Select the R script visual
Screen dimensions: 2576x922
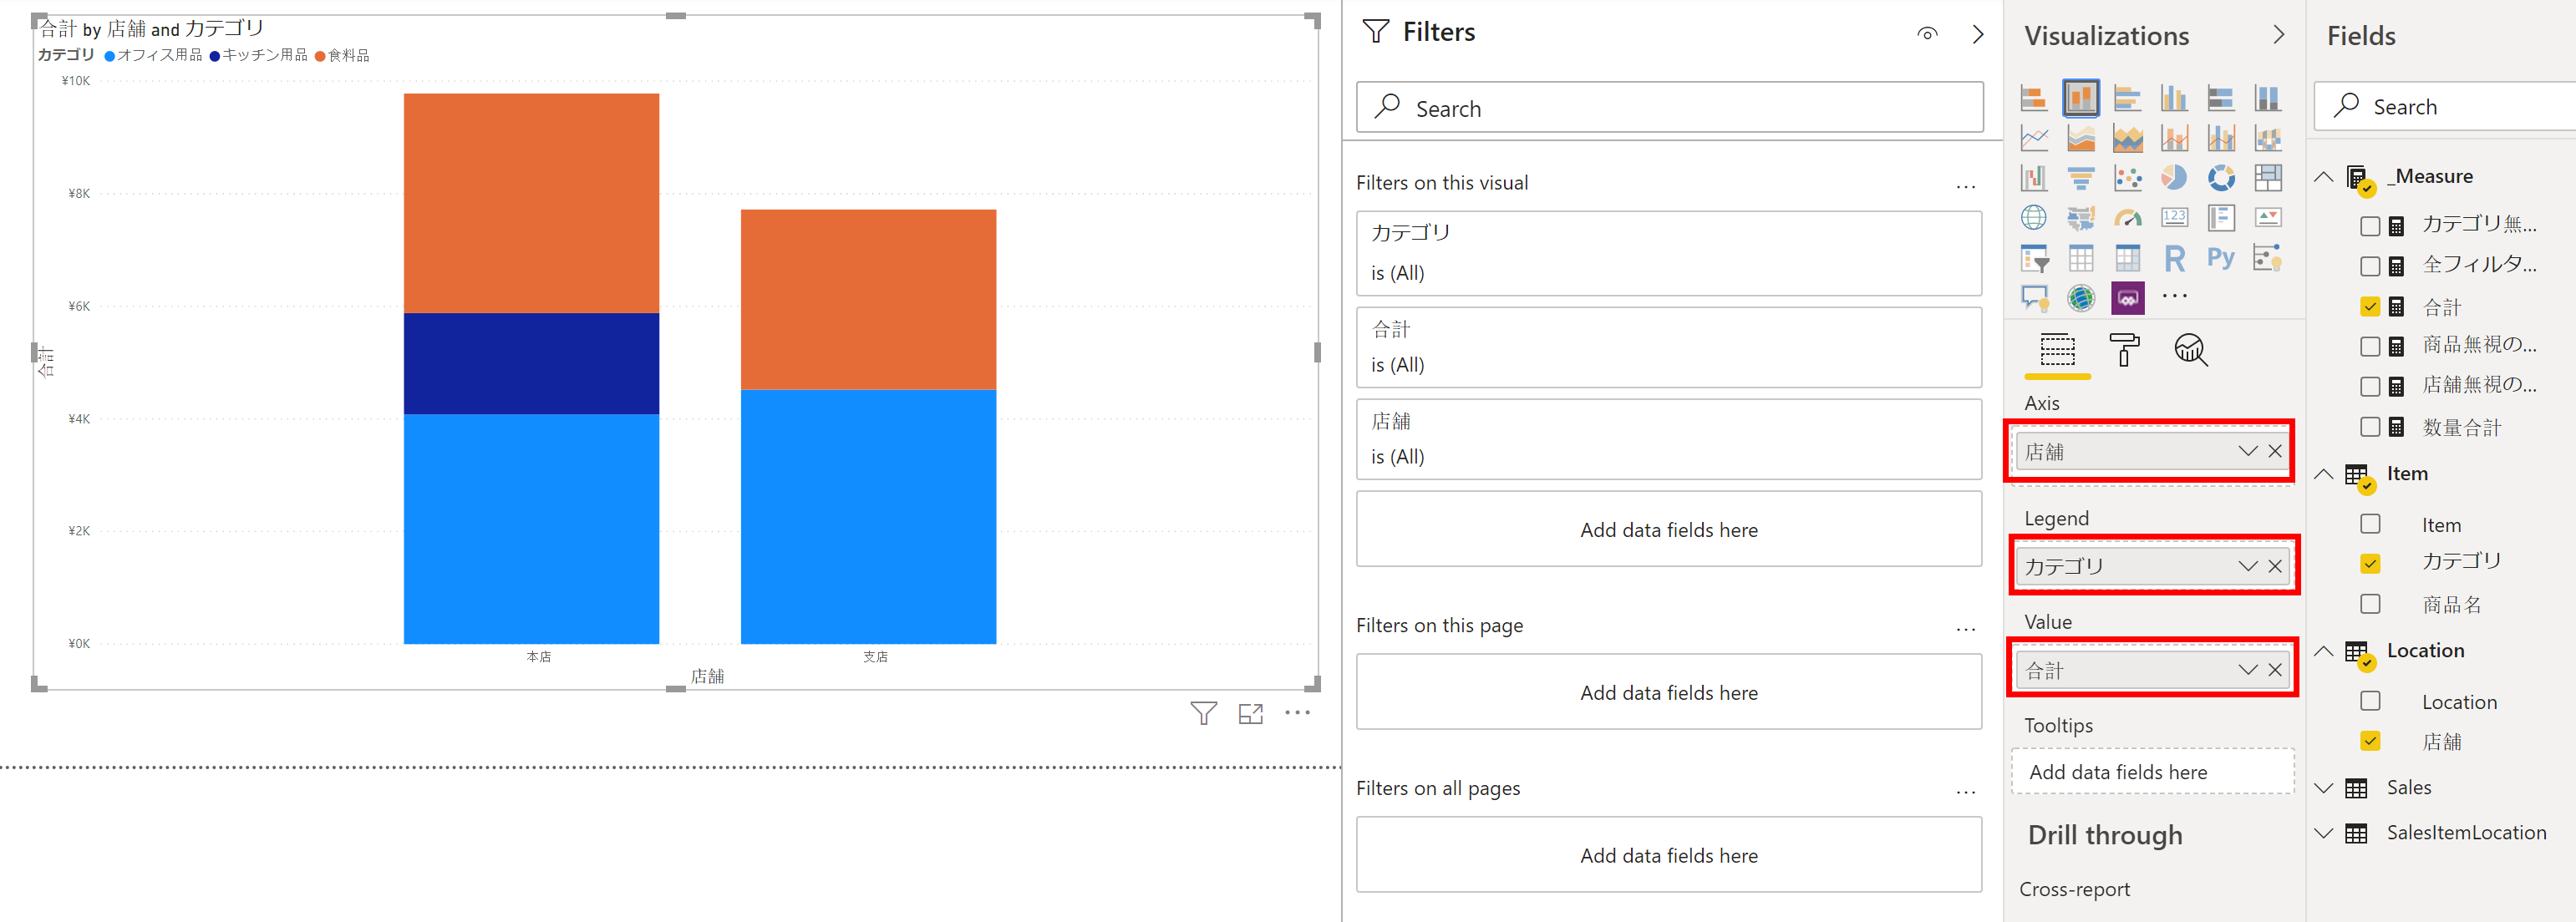(x=2174, y=258)
